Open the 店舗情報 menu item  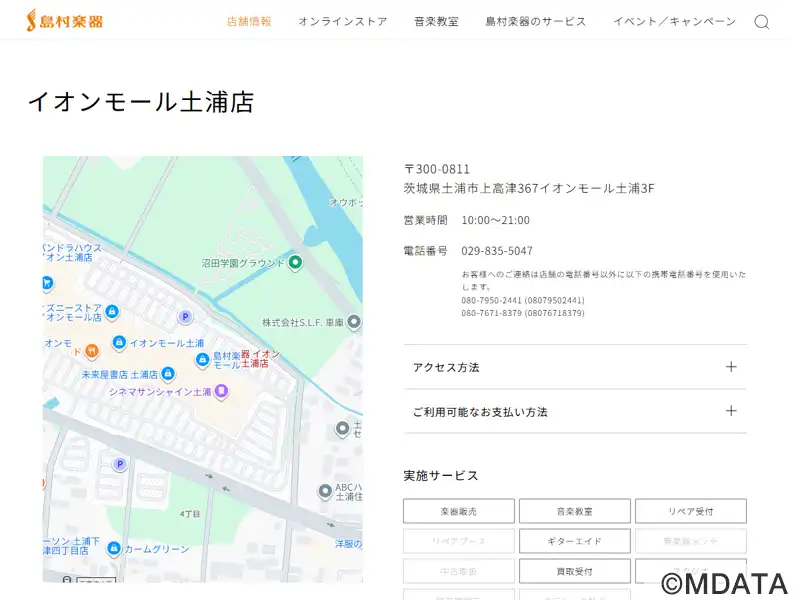(x=249, y=21)
